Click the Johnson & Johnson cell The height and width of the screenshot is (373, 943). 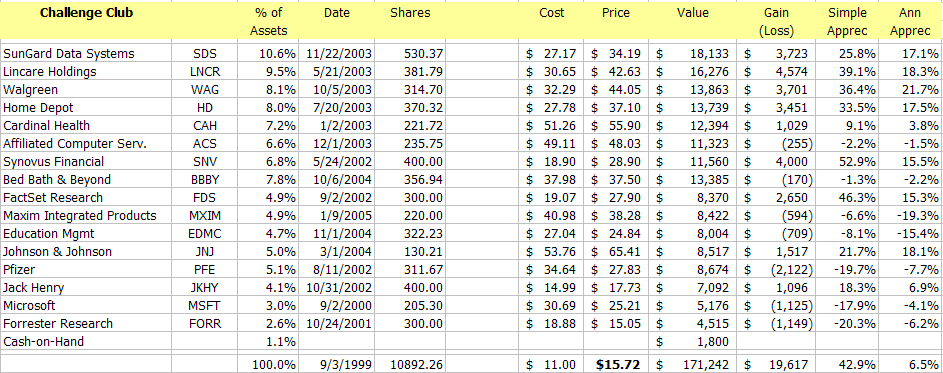[86, 251]
